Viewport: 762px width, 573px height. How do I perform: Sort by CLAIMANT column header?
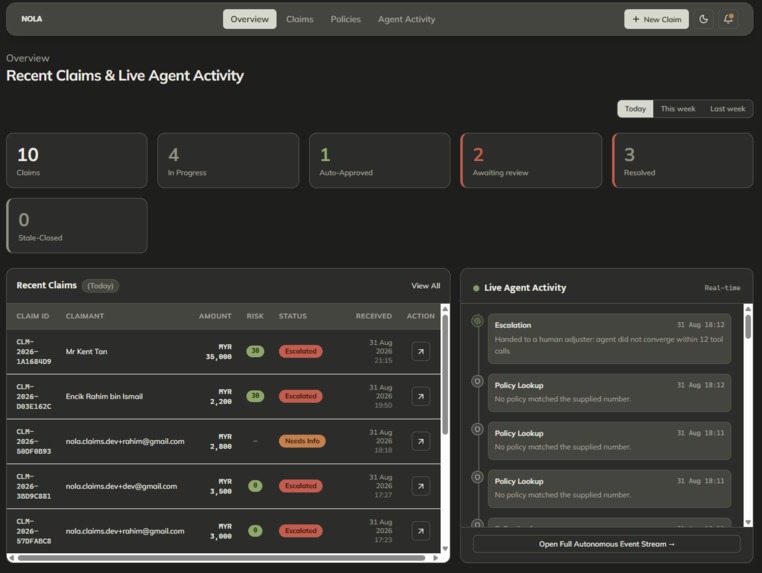tap(85, 316)
